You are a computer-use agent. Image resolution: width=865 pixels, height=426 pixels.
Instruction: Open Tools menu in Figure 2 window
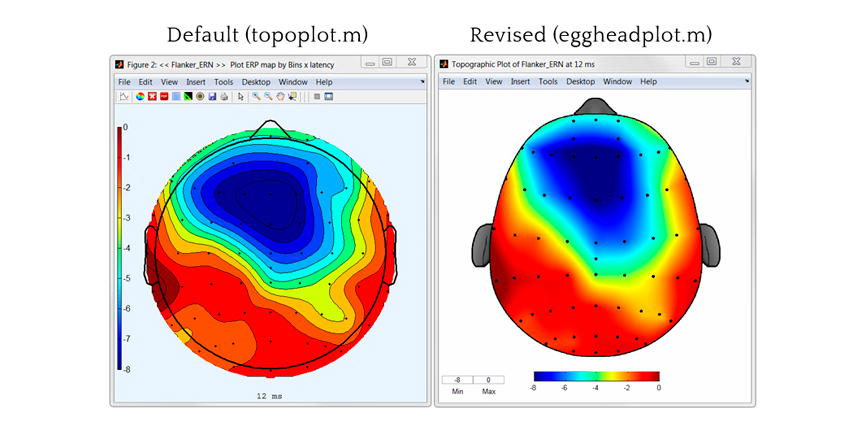pos(224,81)
